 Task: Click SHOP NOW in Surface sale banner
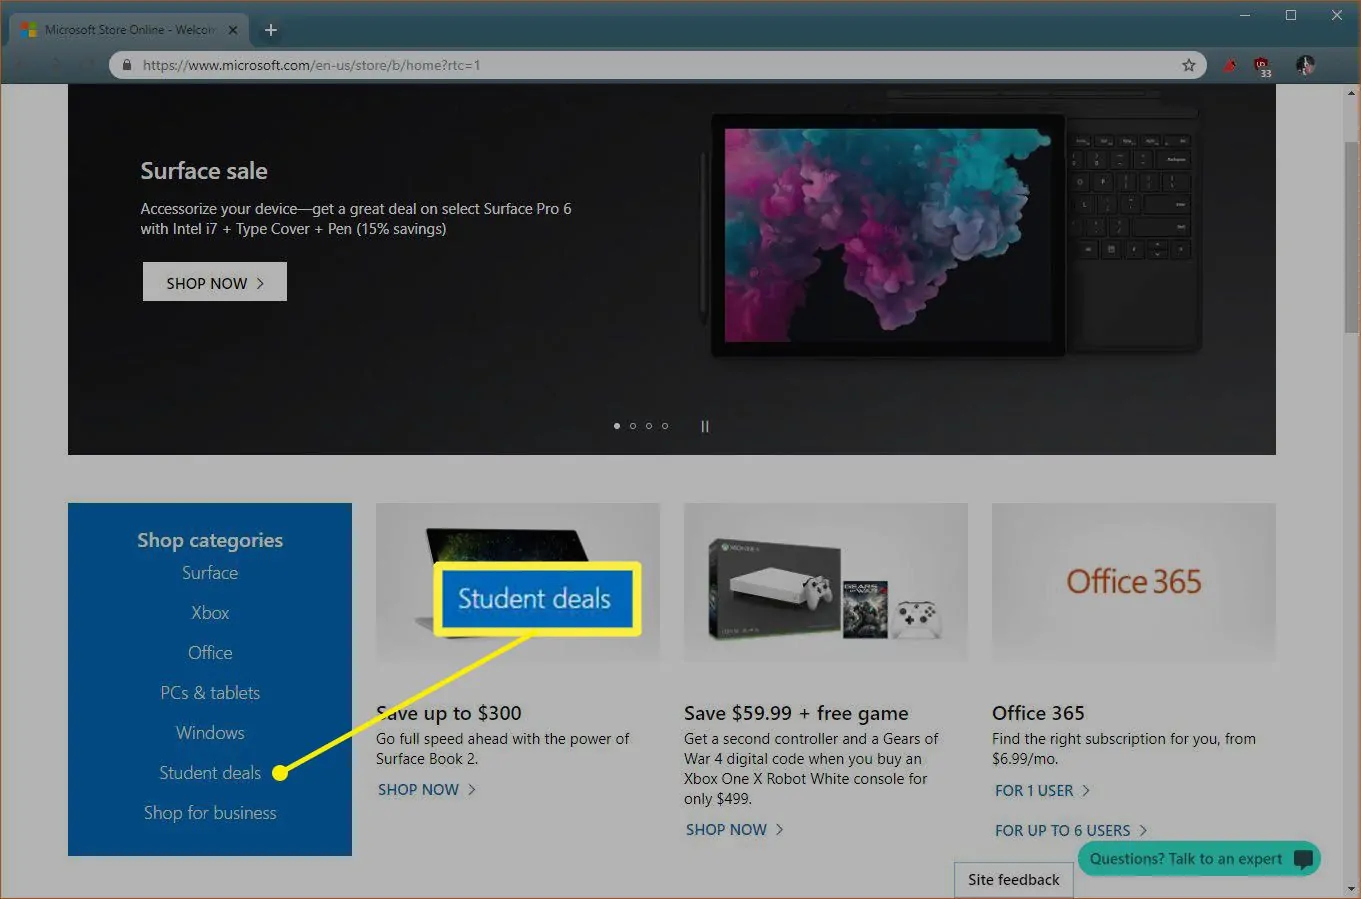point(215,282)
